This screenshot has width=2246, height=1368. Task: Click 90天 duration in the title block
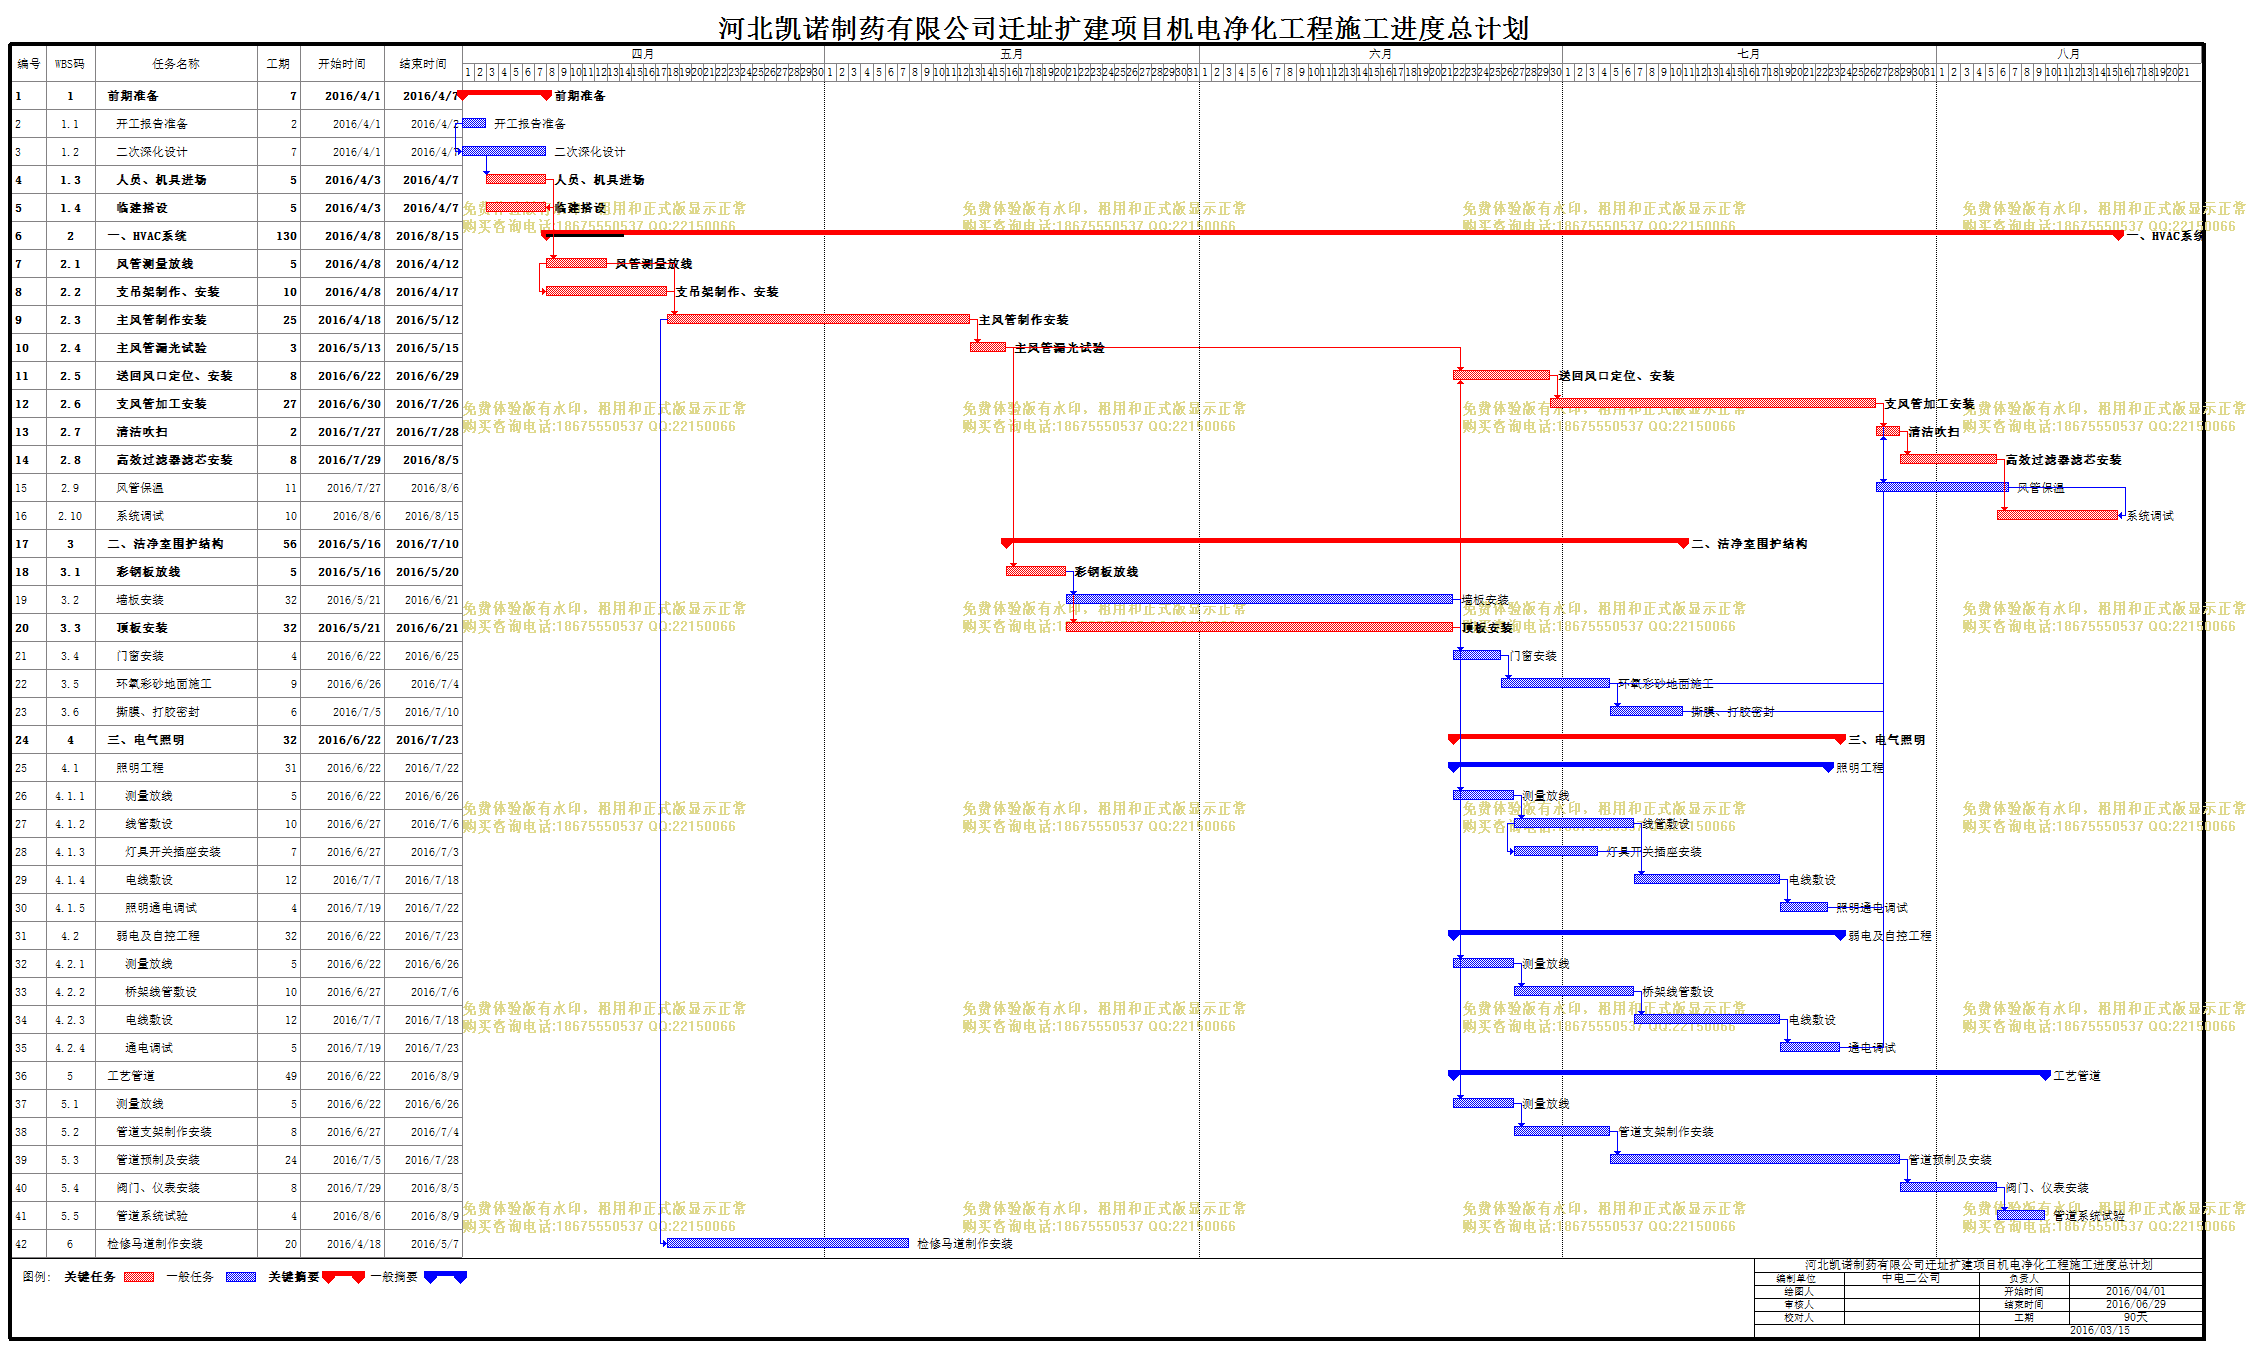point(2135,1317)
